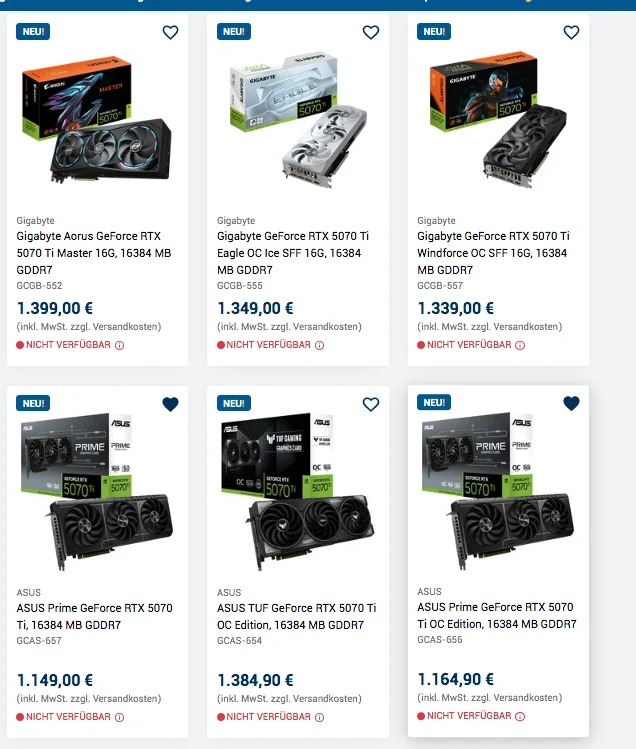
Task: Open ASUS TUF GeForce RTX 5070 Ti OC title
Action: (x=296, y=616)
